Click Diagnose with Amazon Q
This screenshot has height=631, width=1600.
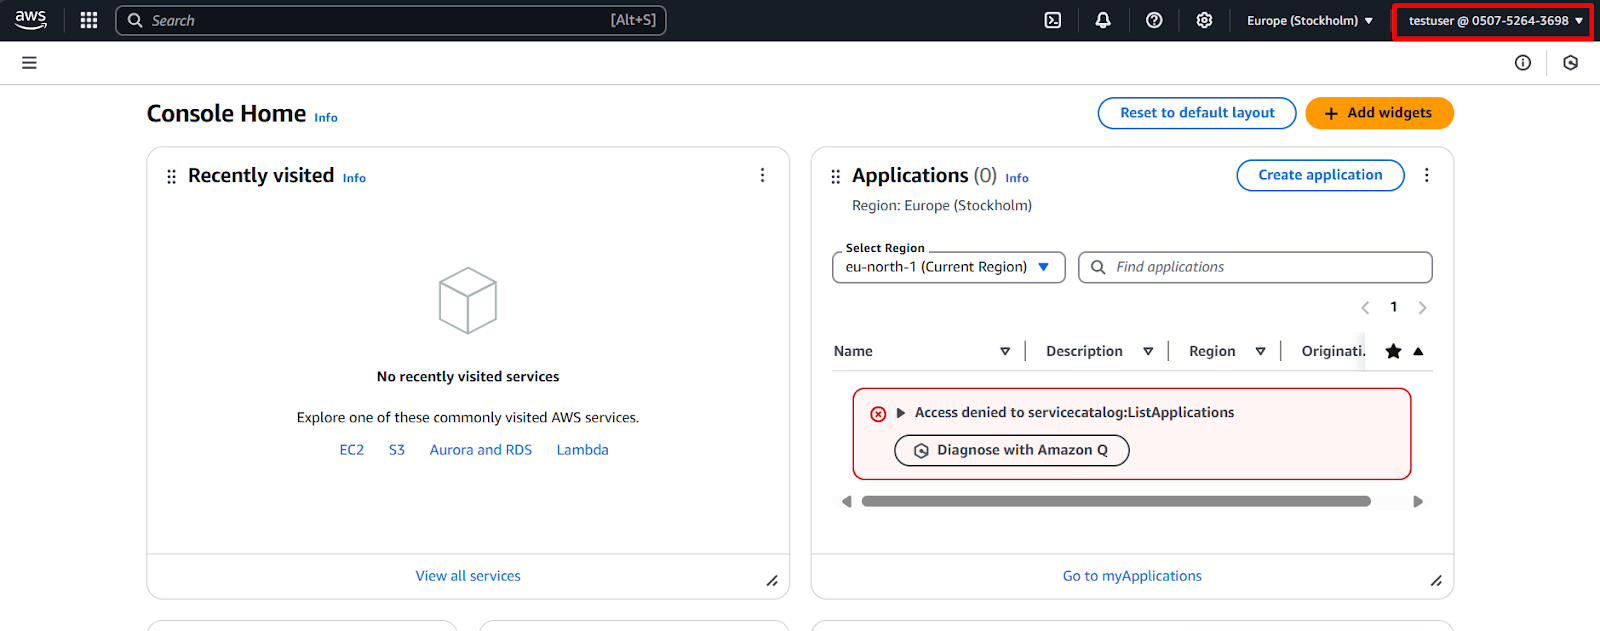coord(1012,450)
